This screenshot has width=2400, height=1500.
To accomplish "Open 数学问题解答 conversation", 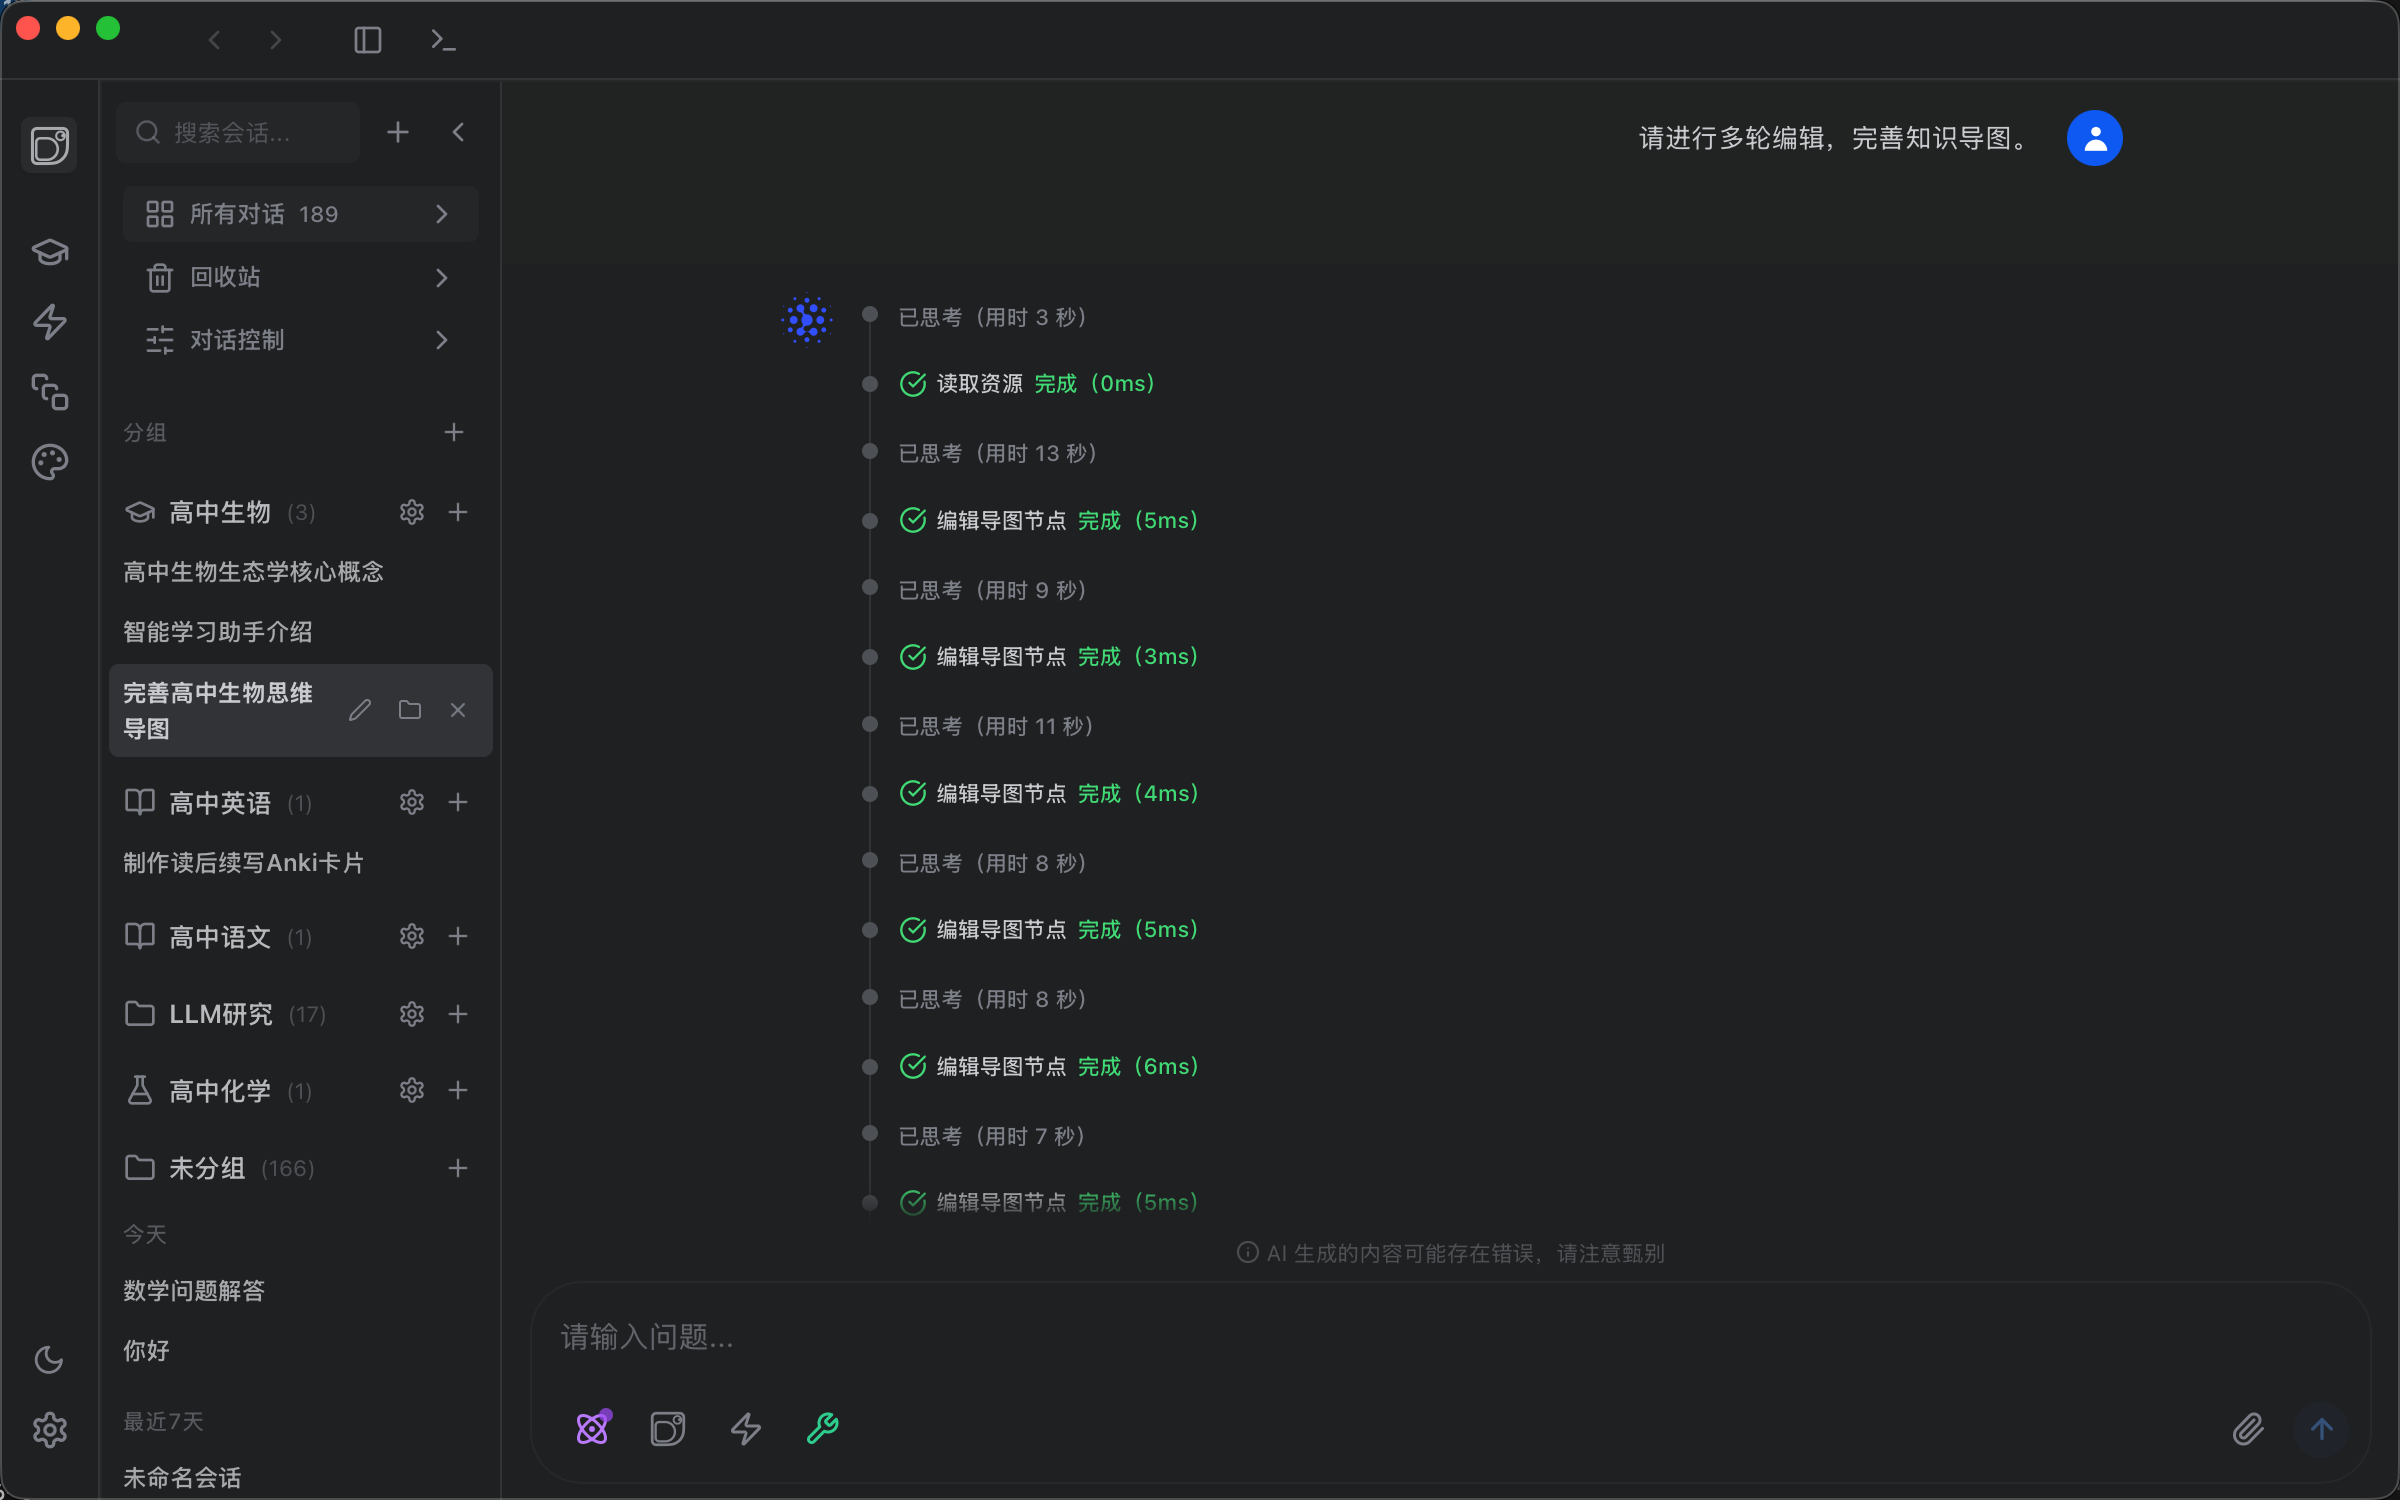I will pos(194,1291).
